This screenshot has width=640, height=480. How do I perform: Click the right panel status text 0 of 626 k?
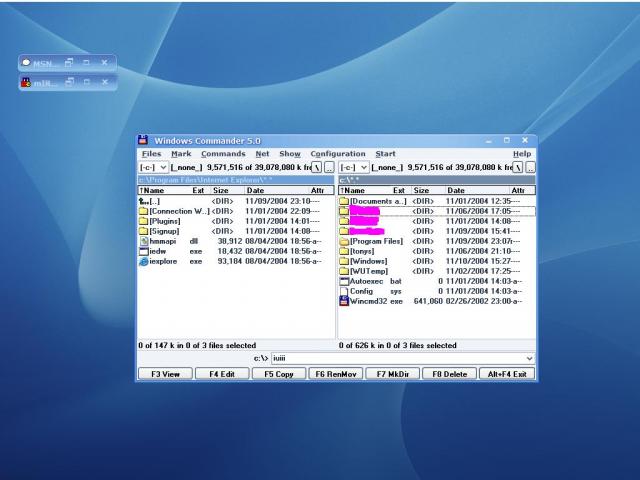(398, 345)
